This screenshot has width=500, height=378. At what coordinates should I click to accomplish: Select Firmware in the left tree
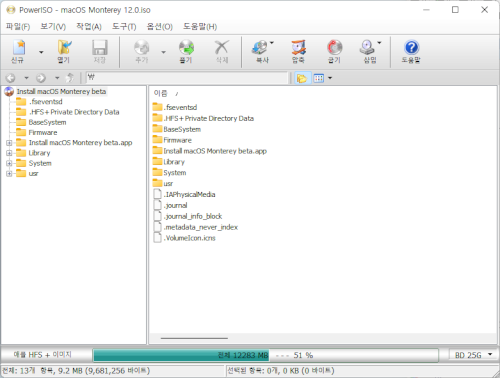pyautogui.click(x=43, y=133)
